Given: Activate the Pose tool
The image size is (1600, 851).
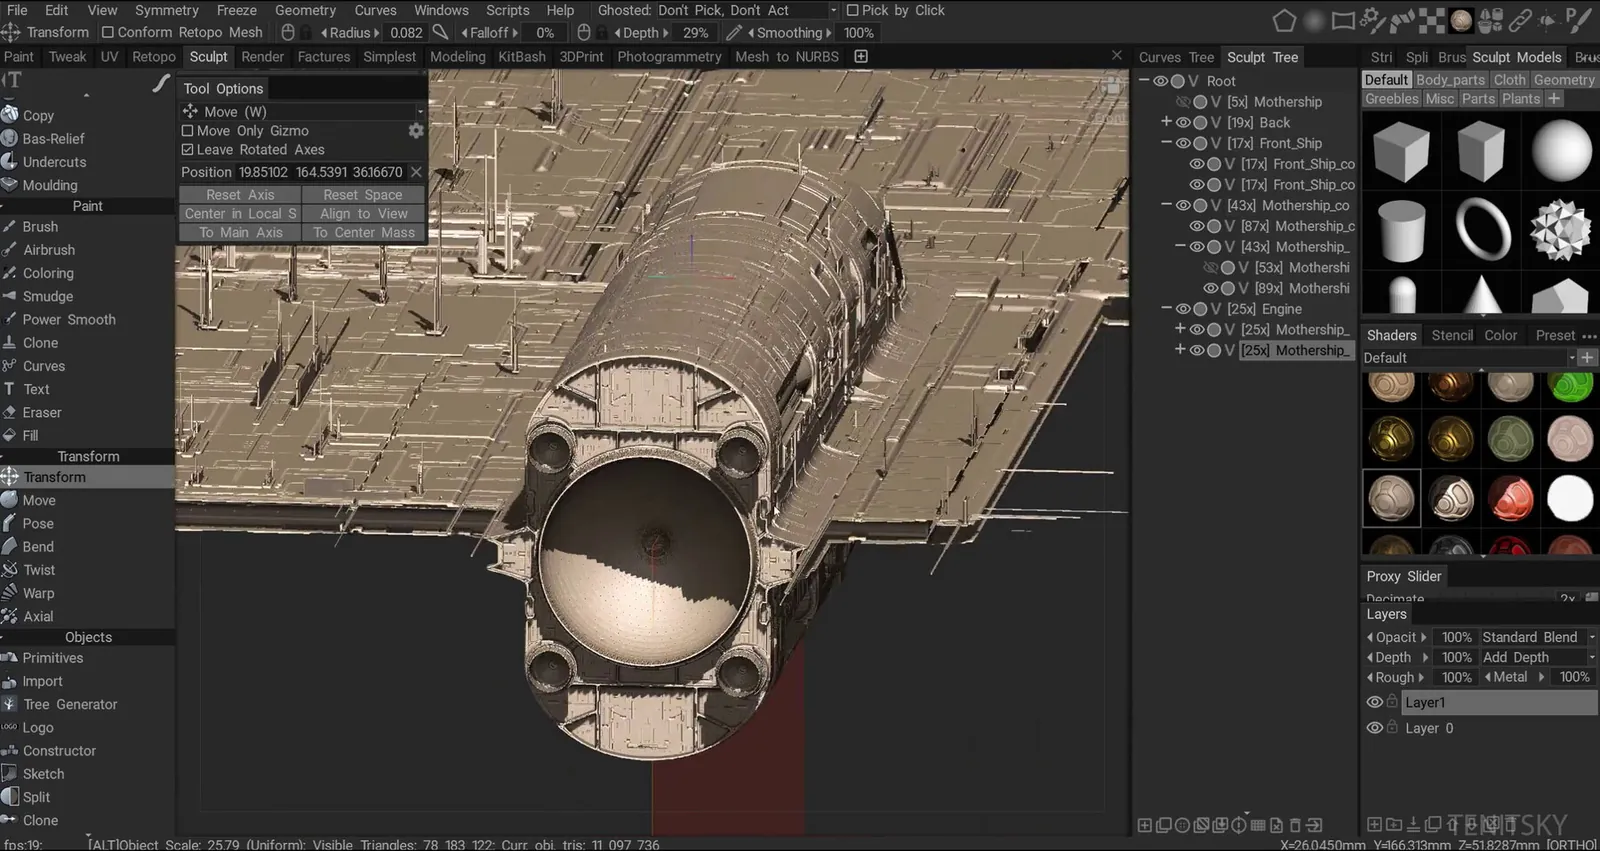Looking at the screenshot, I should pyautogui.click(x=38, y=524).
